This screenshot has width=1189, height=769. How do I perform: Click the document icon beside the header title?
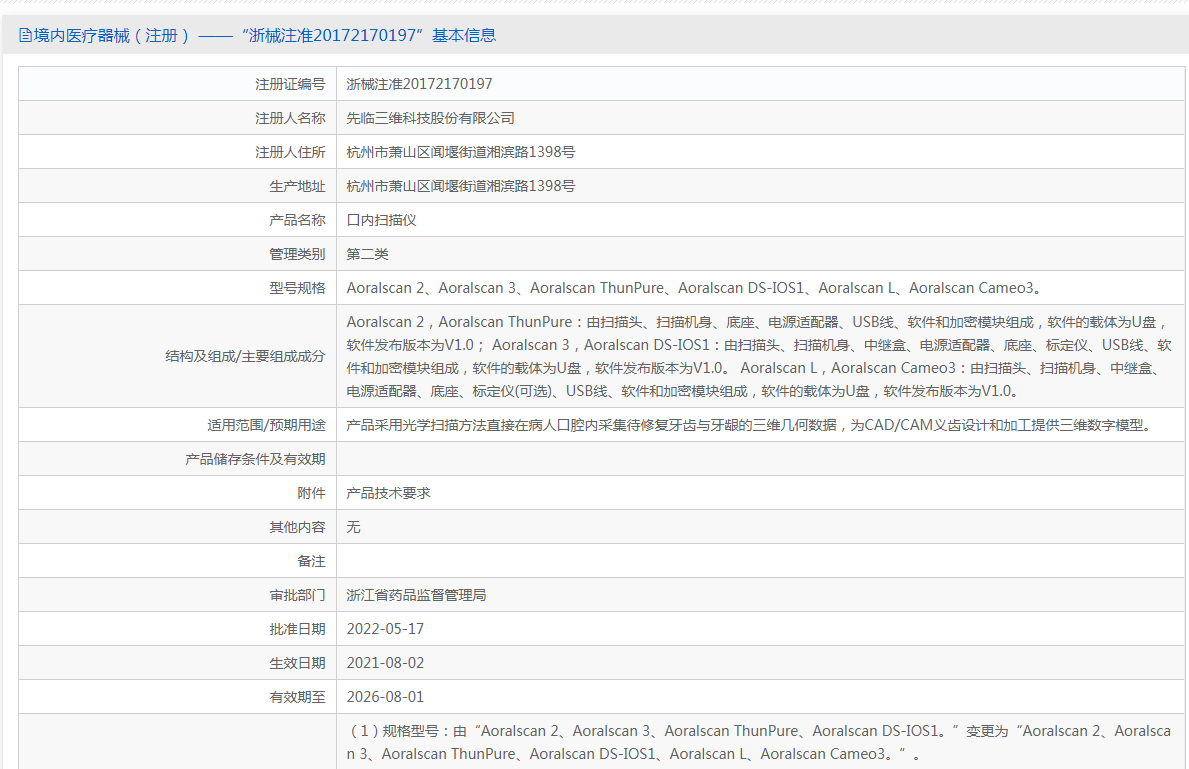coord(26,35)
